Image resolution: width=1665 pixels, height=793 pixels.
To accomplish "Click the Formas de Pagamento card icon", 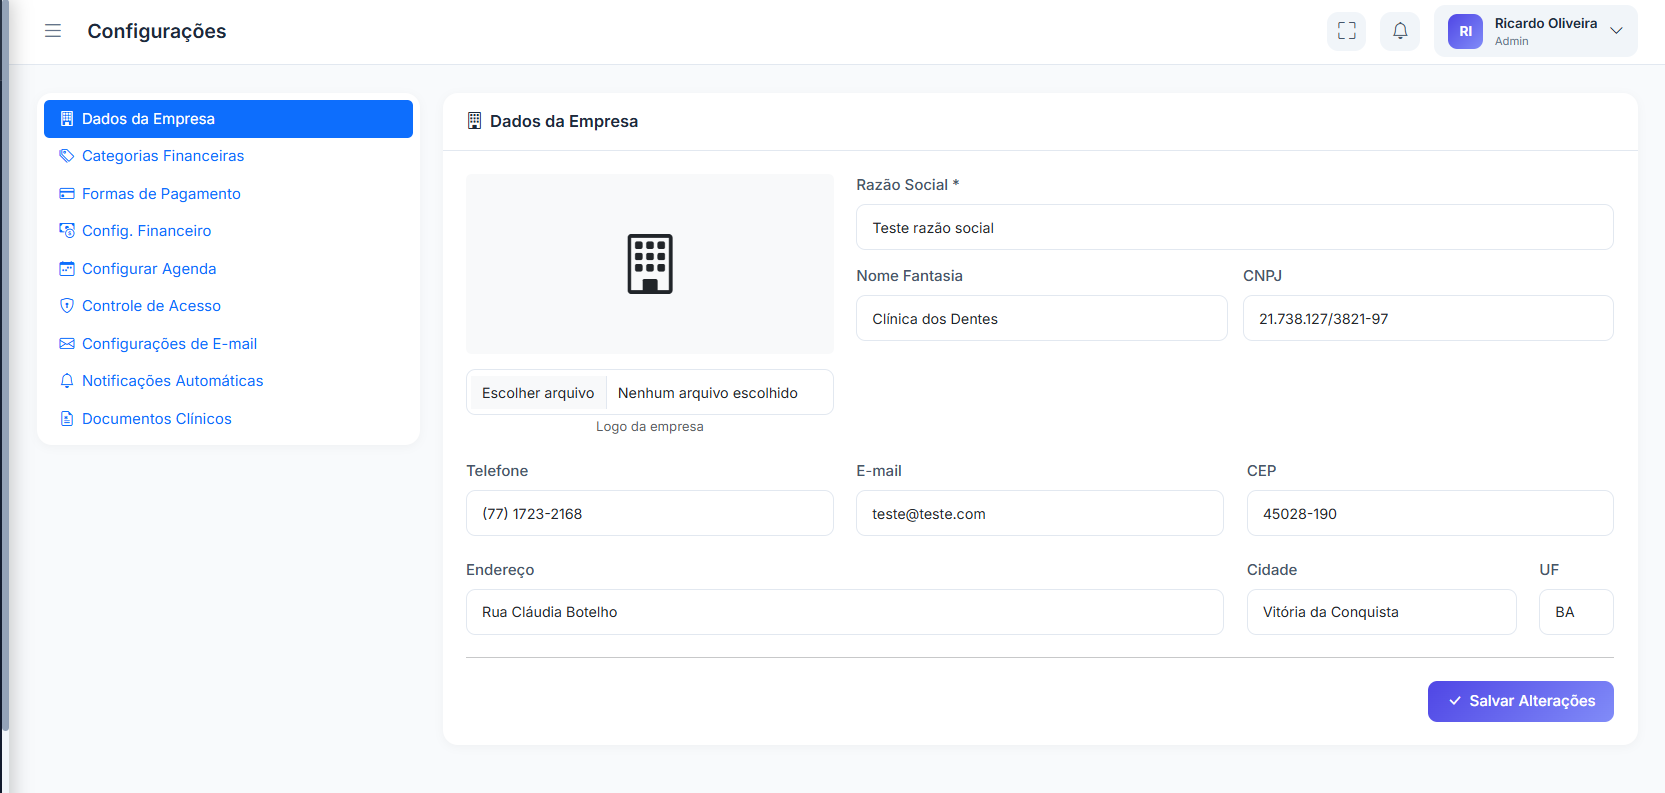I will point(67,194).
